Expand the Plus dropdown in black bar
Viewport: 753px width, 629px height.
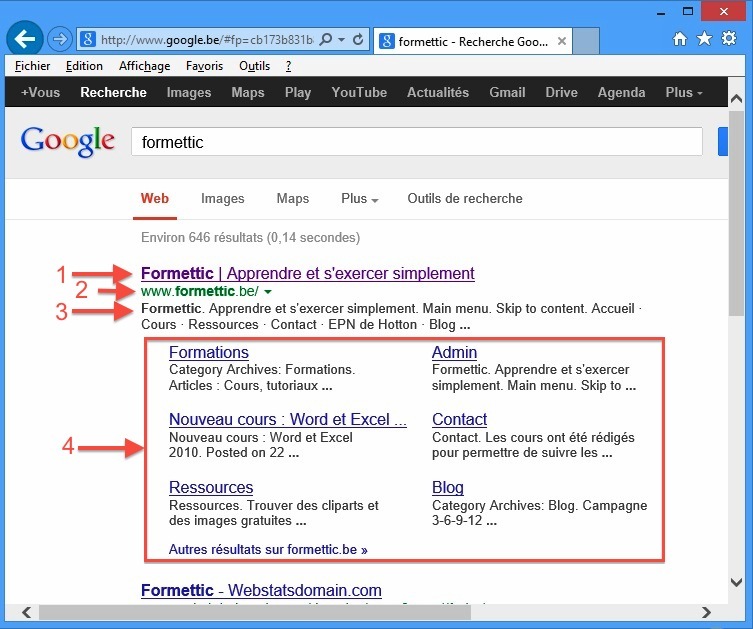pos(684,92)
